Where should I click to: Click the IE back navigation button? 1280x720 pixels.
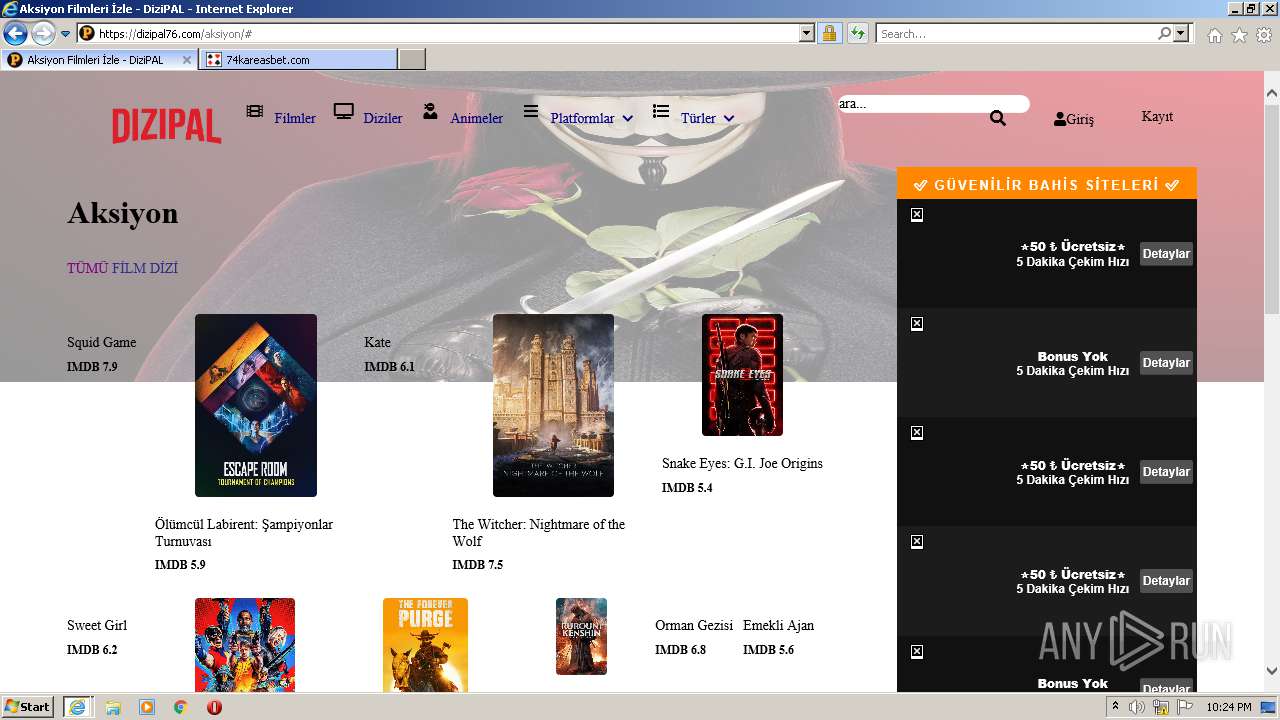pyautogui.click(x=15, y=34)
